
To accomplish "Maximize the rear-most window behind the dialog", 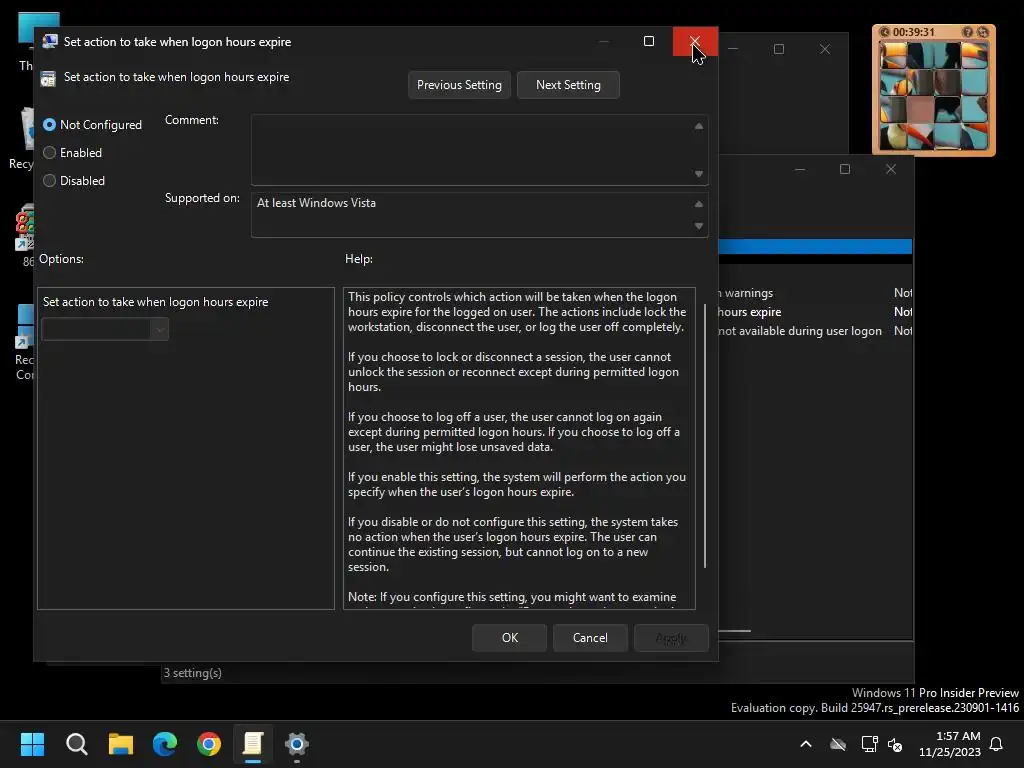I will coord(778,49).
